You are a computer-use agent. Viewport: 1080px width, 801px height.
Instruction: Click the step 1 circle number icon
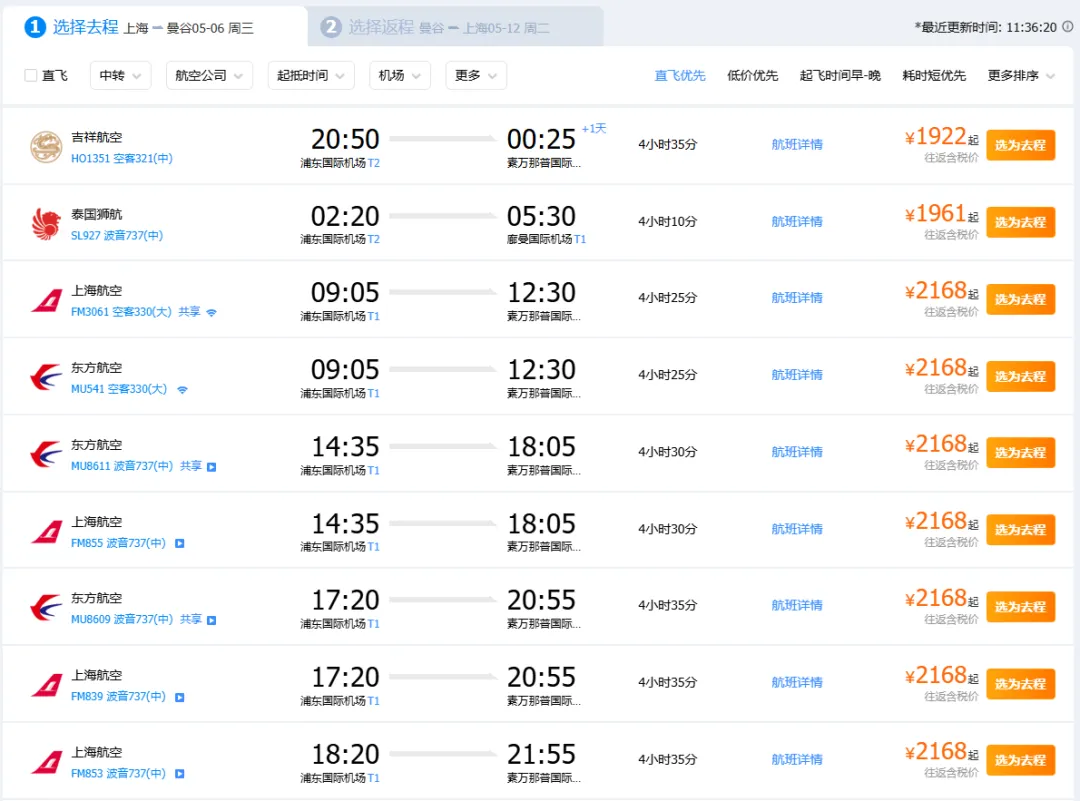point(35,28)
